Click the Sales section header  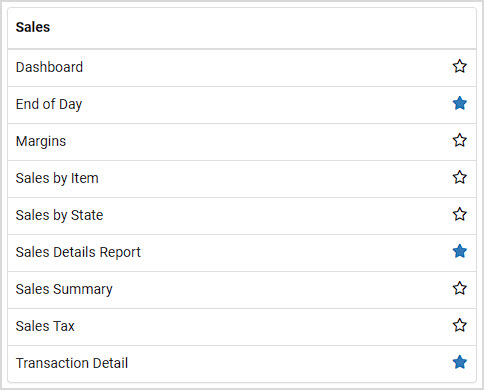click(33, 27)
